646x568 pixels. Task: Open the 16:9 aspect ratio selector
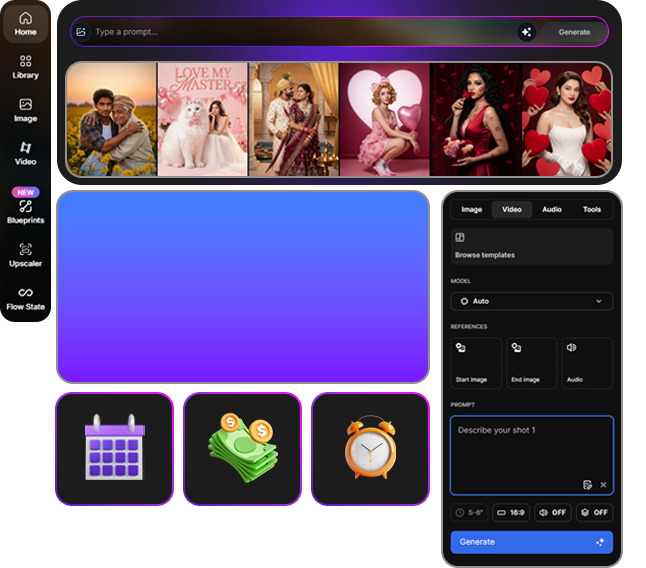[510, 513]
